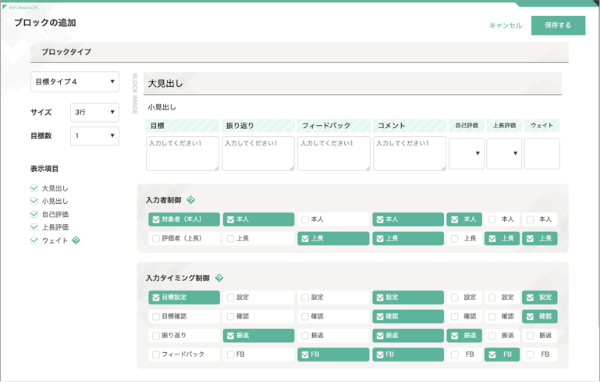
Task: Uncheck 自己評価 in 表示項目
Action: (34, 214)
